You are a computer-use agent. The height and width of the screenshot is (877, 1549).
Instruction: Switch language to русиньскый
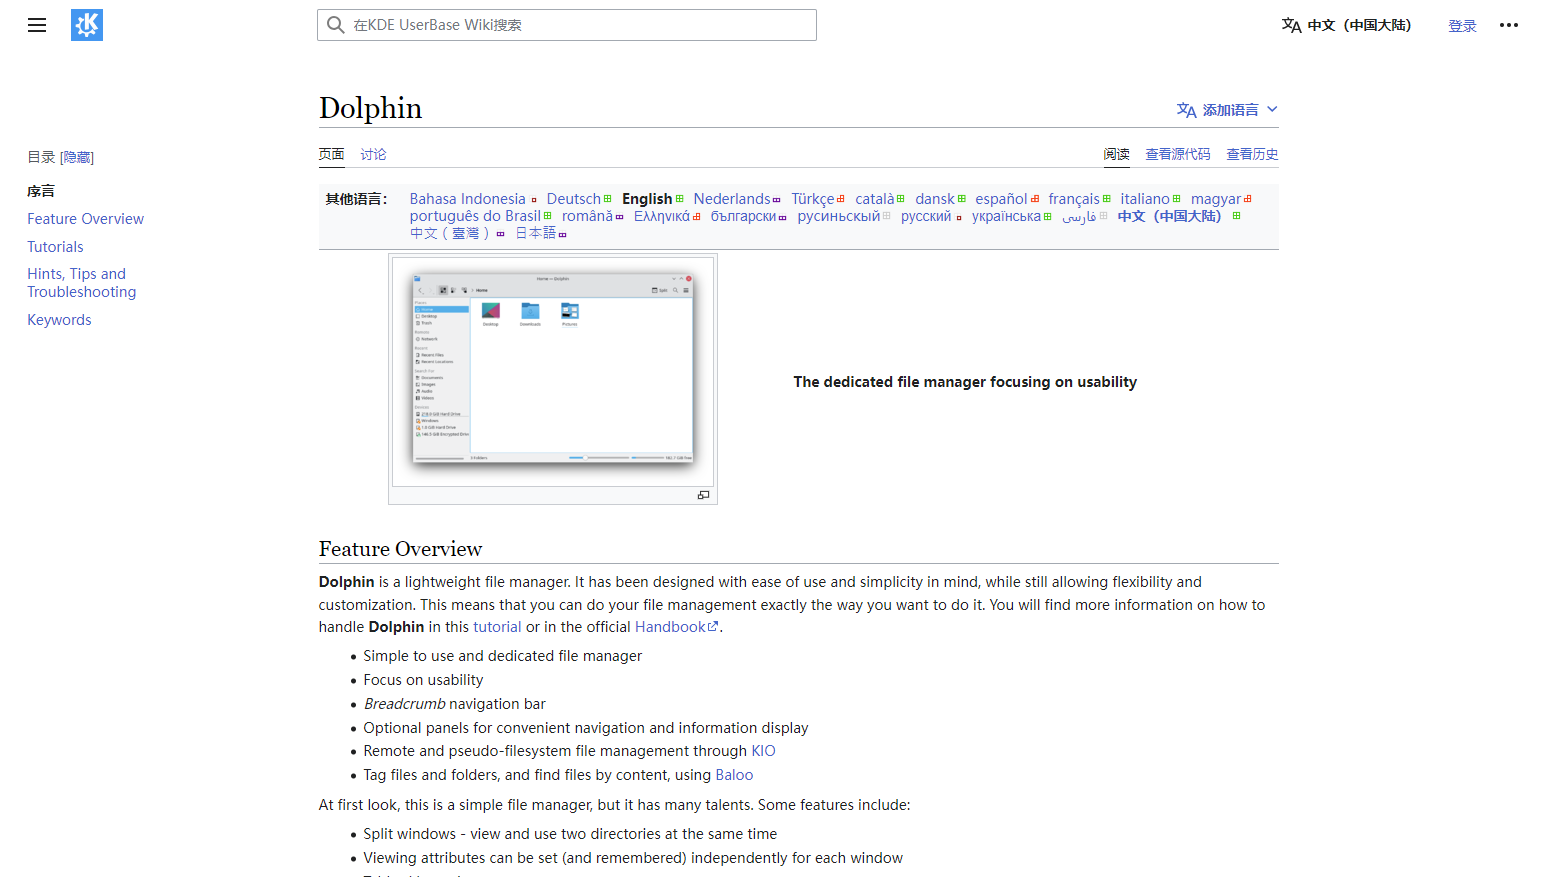[x=839, y=216]
